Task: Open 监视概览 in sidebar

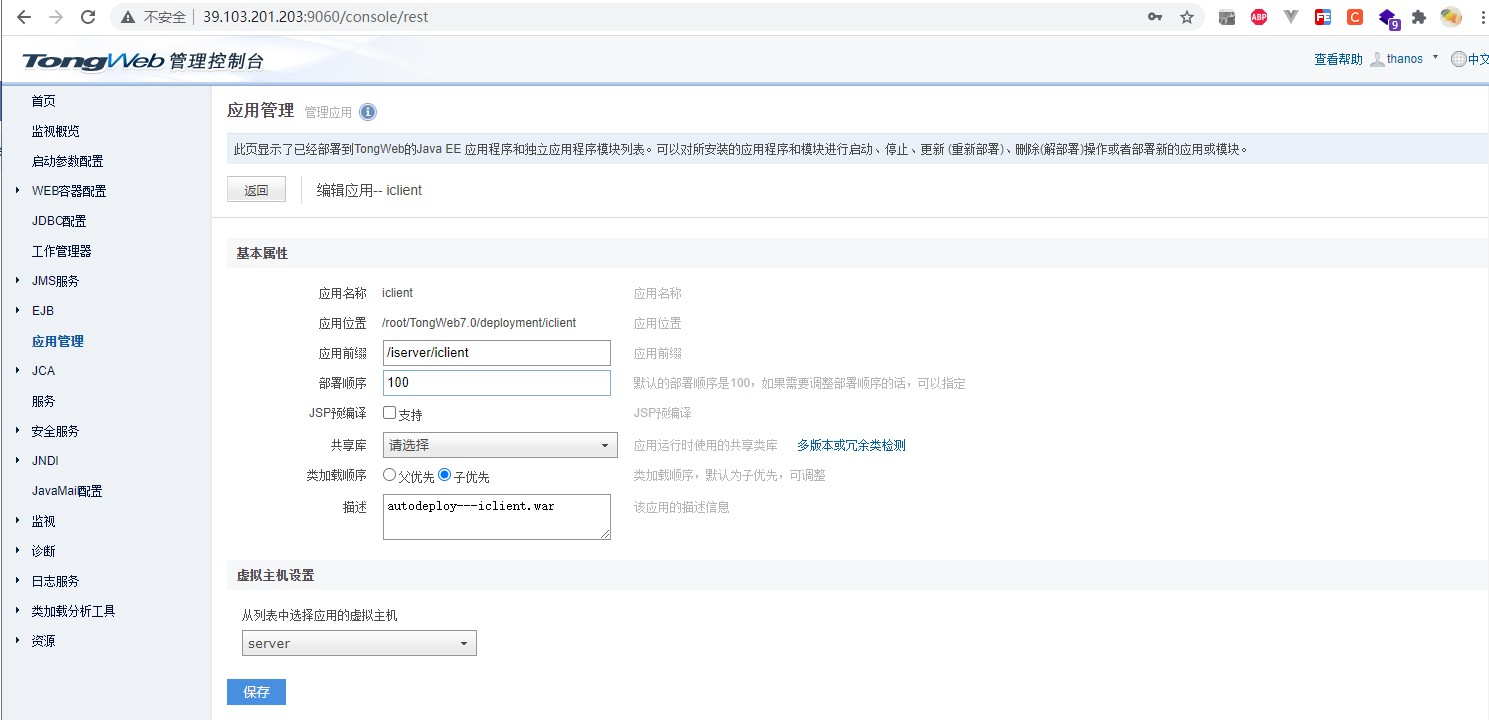Action: (x=56, y=131)
